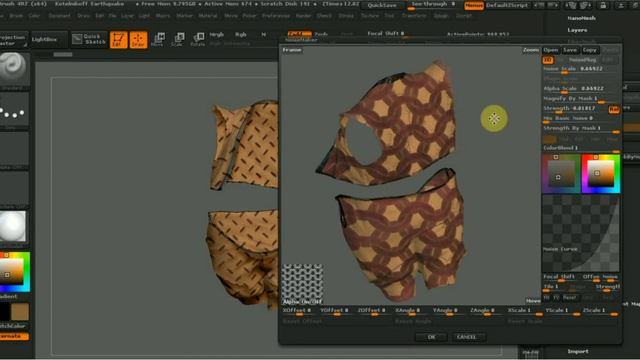Open the Document menu

pos(60,16)
